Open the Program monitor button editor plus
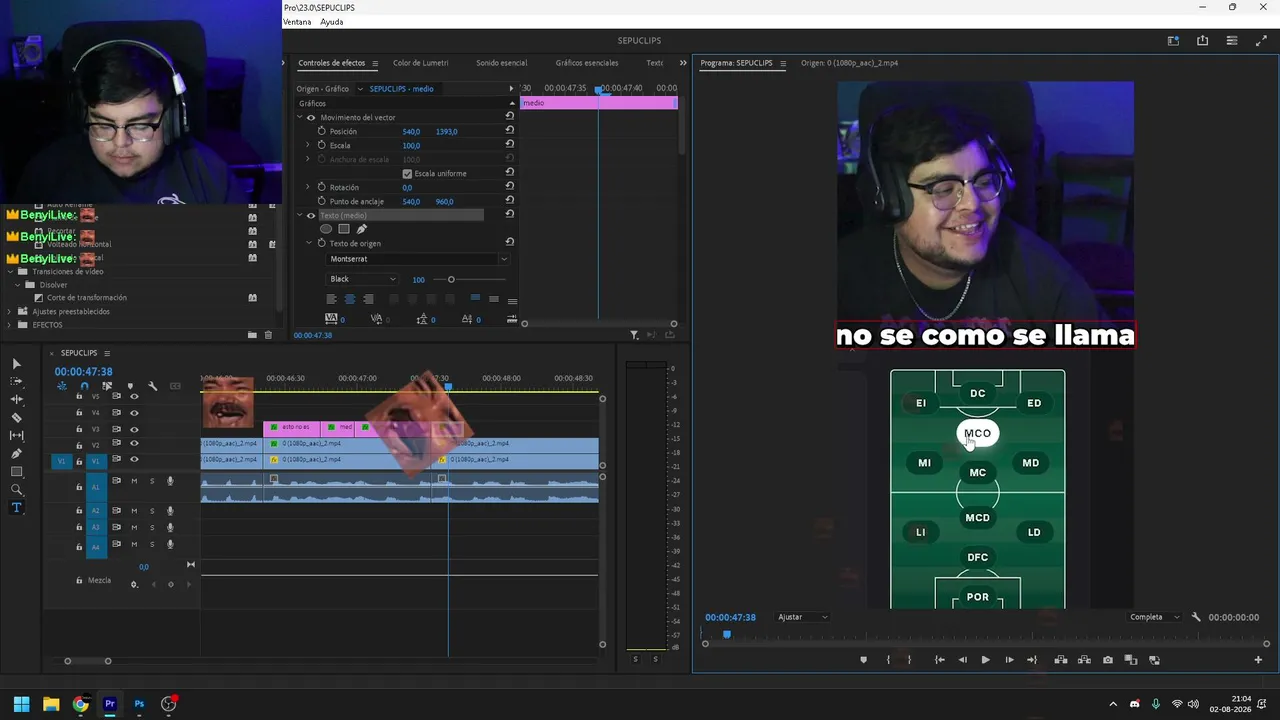The height and width of the screenshot is (720, 1280). click(x=1258, y=660)
